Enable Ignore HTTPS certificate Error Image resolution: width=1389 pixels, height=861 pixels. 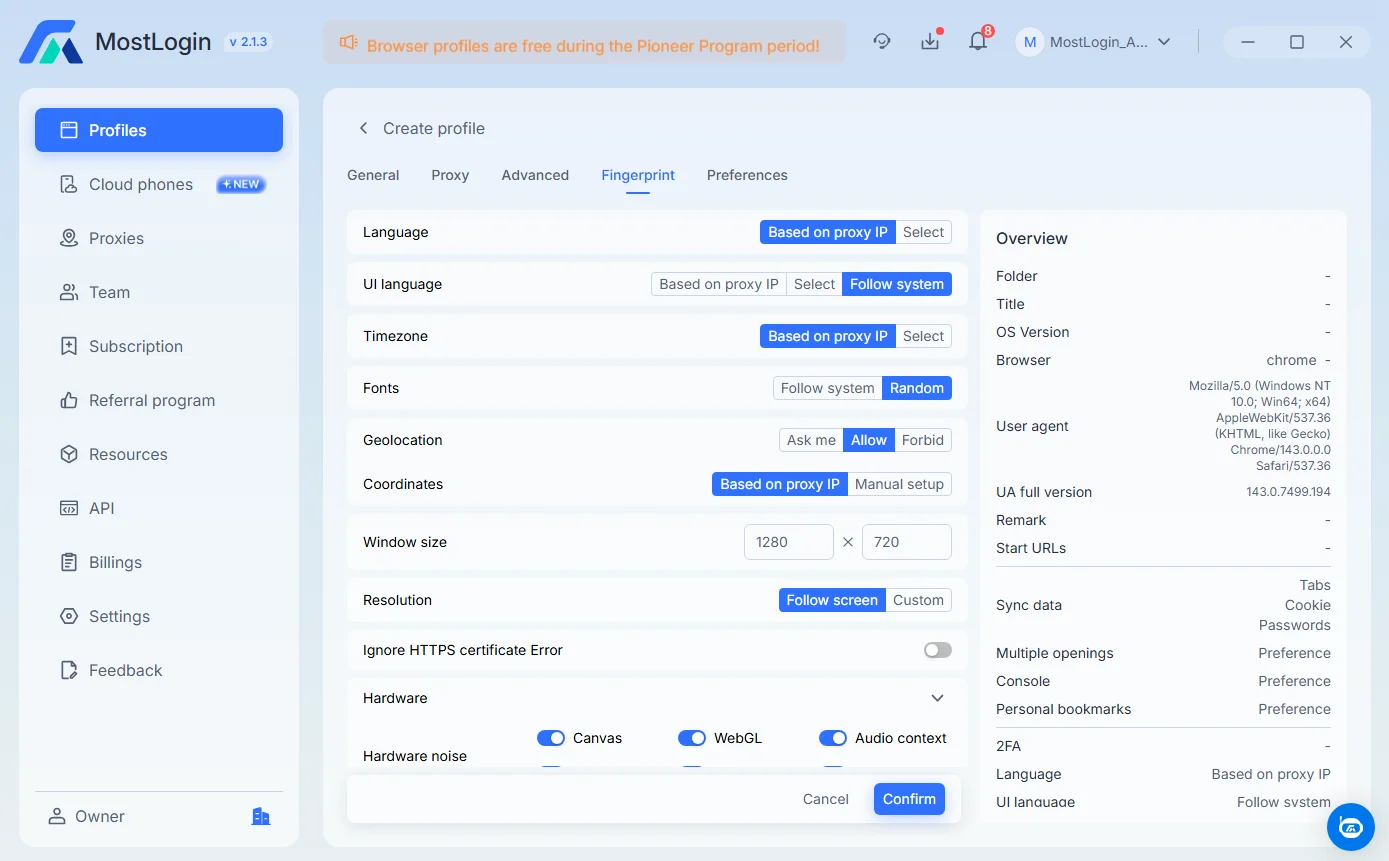pos(937,649)
